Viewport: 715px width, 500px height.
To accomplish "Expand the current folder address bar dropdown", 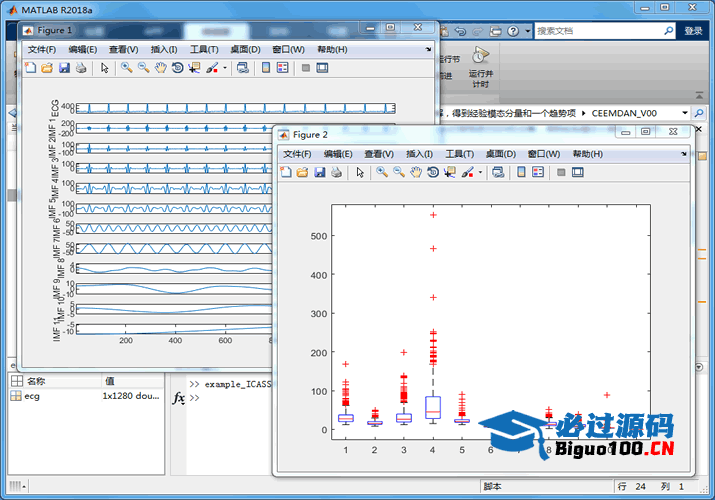I will 685,113.
